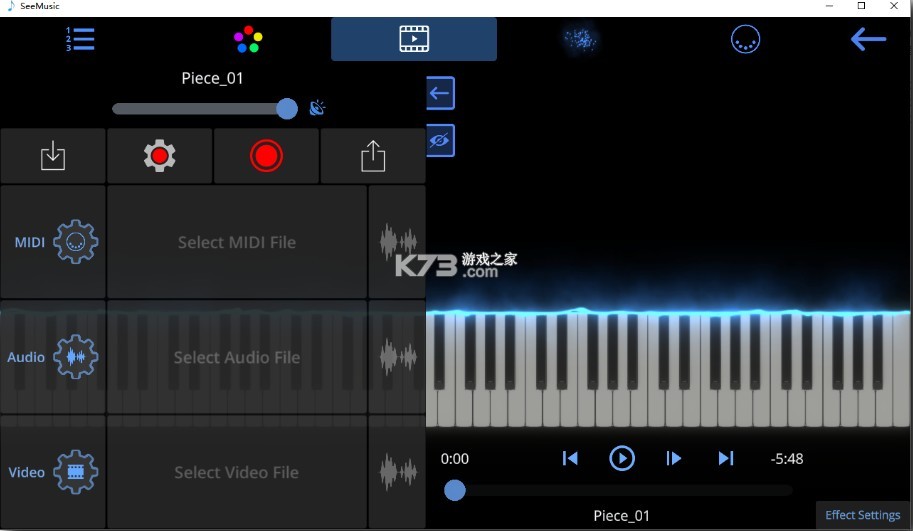Image resolution: width=913 pixels, height=531 pixels.
Task: Click Select Audio File
Action: click(x=237, y=357)
